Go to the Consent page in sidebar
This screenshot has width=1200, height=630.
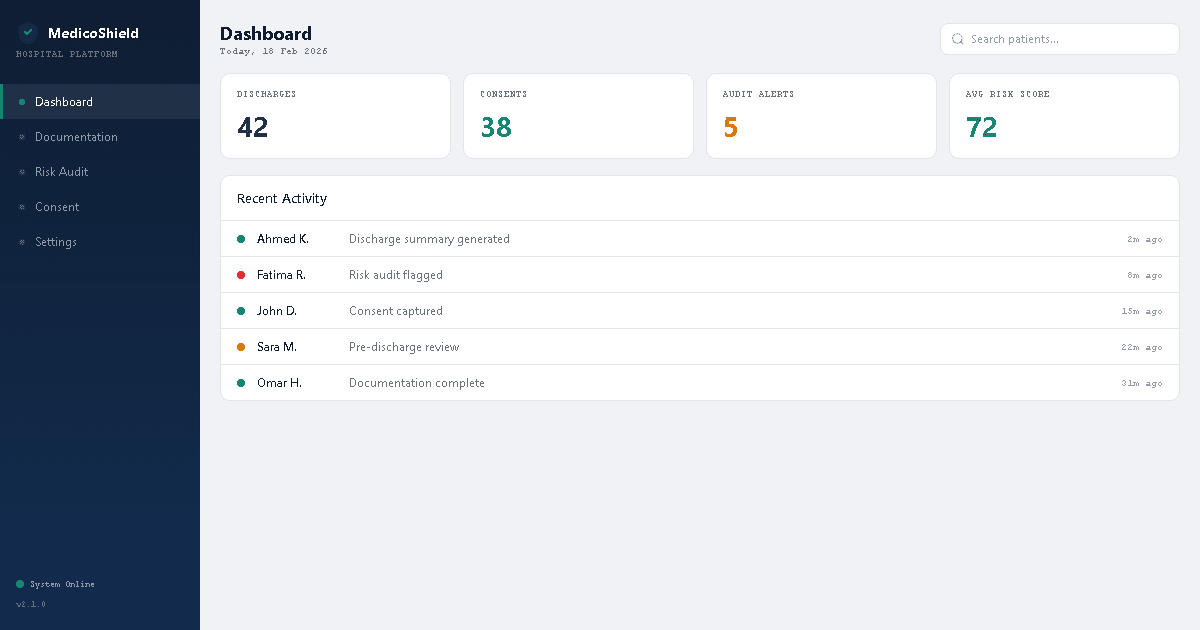[x=57, y=207]
